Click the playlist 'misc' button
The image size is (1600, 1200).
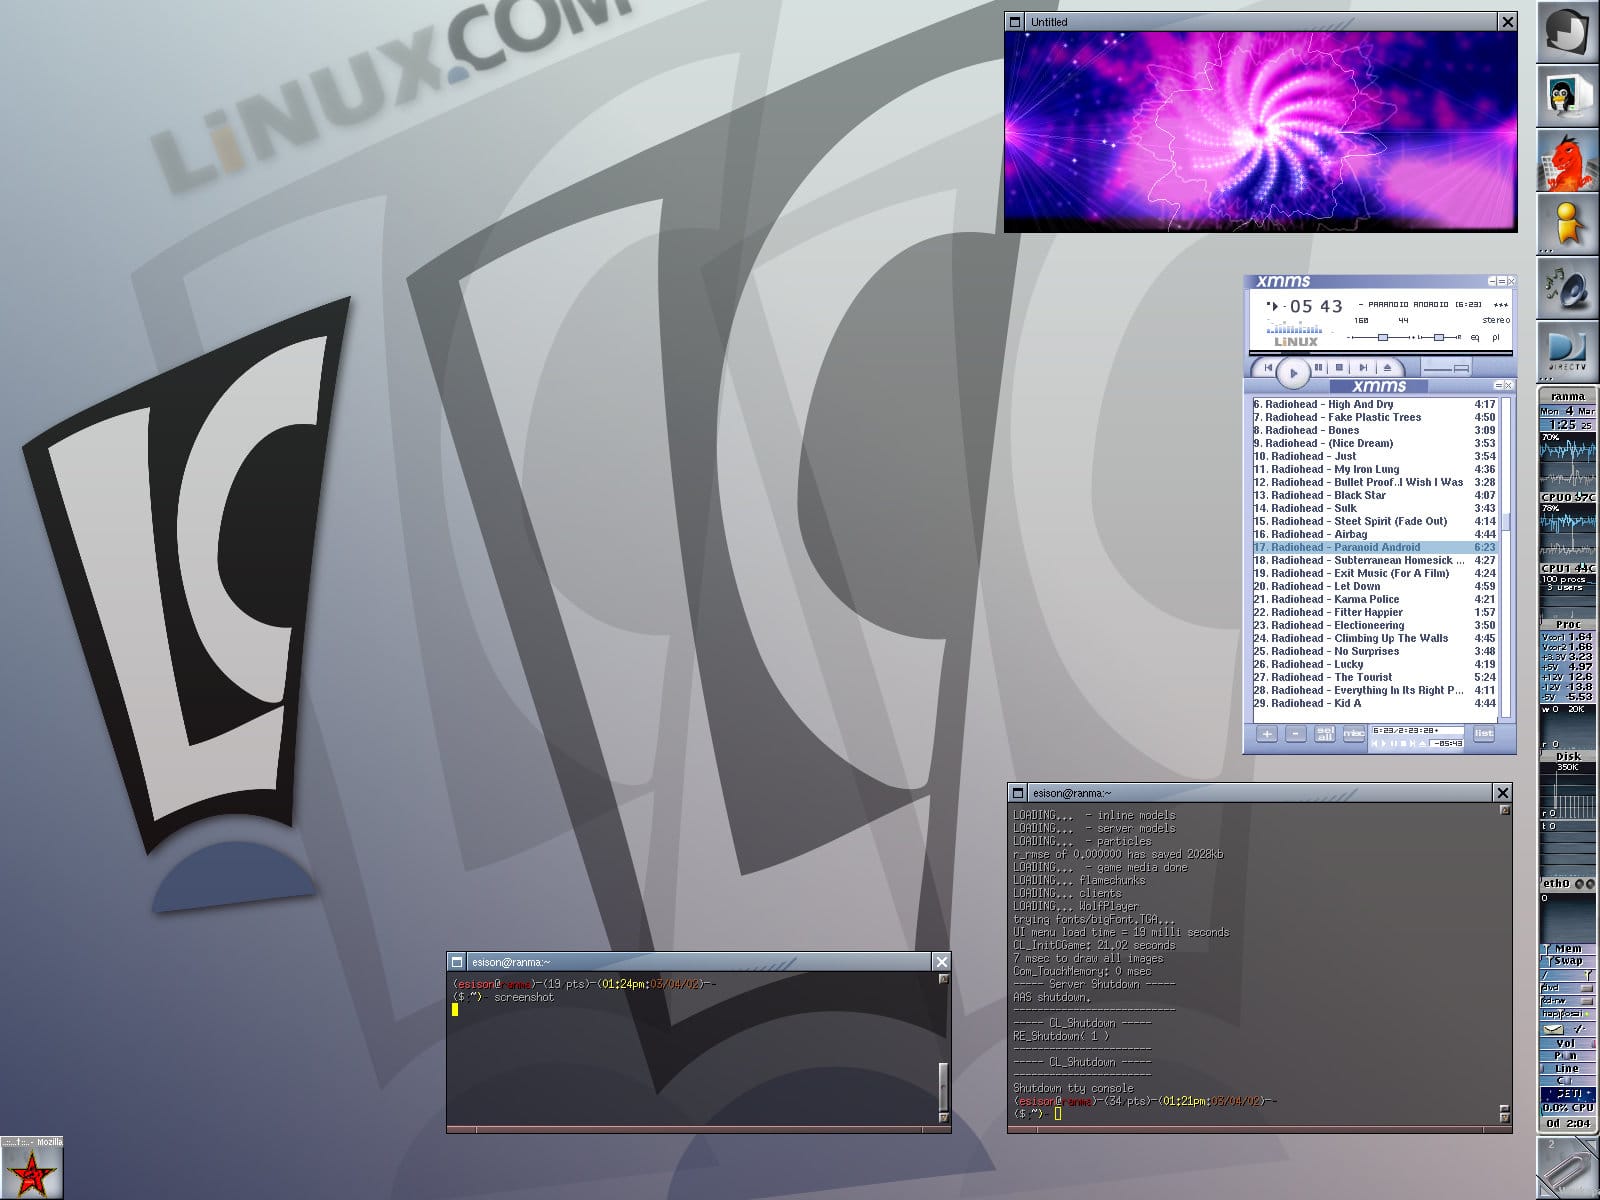(x=1354, y=734)
